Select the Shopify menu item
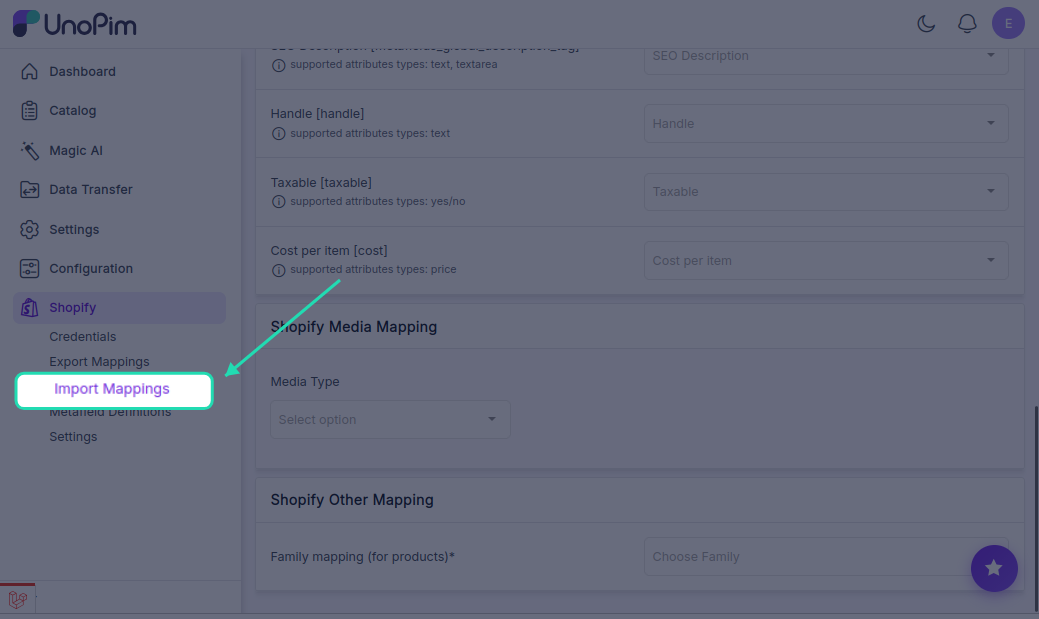The width and height of the screenshot is (1039, 619). coord(119,308)
